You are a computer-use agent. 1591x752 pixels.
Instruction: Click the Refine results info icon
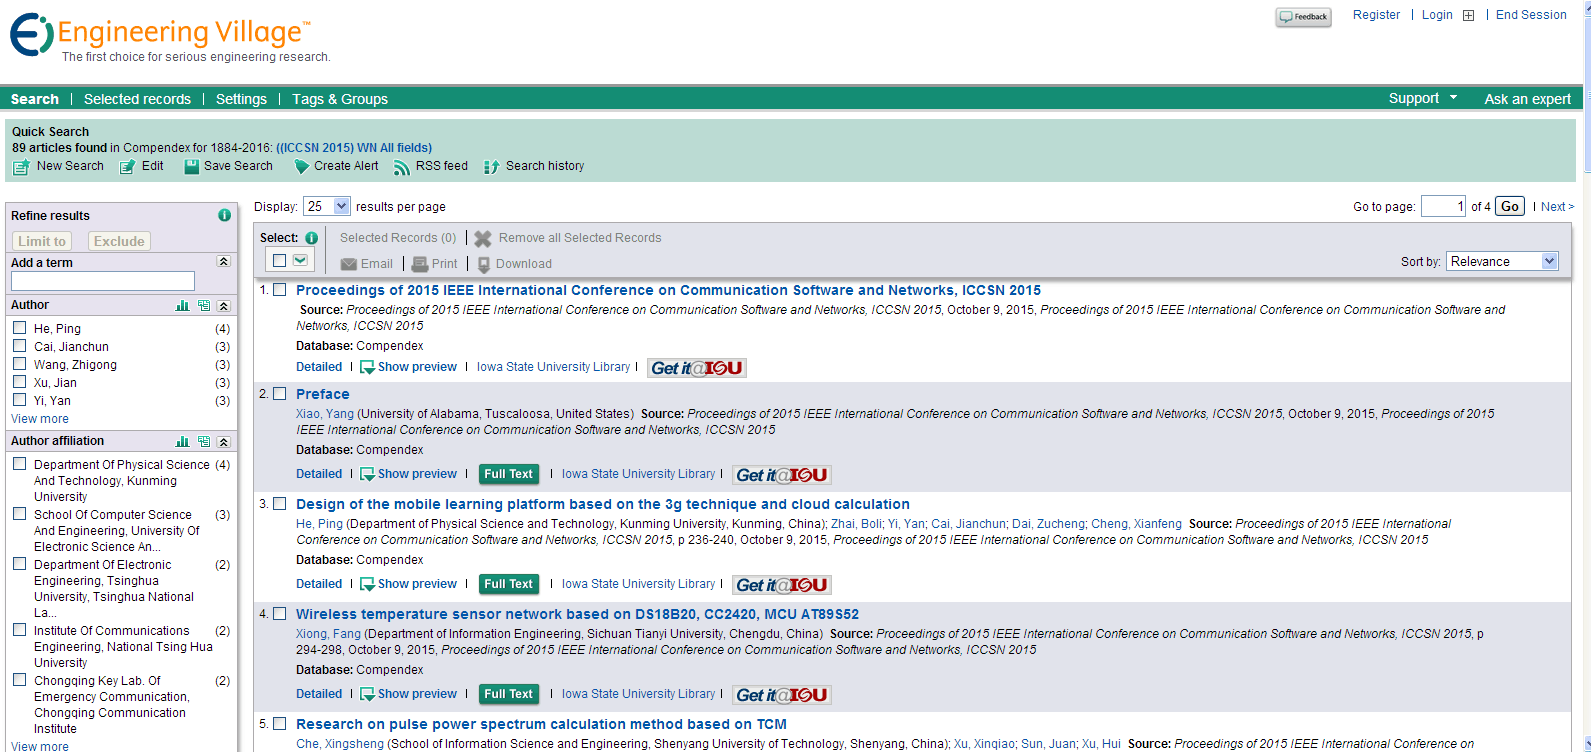click(224, 215)
